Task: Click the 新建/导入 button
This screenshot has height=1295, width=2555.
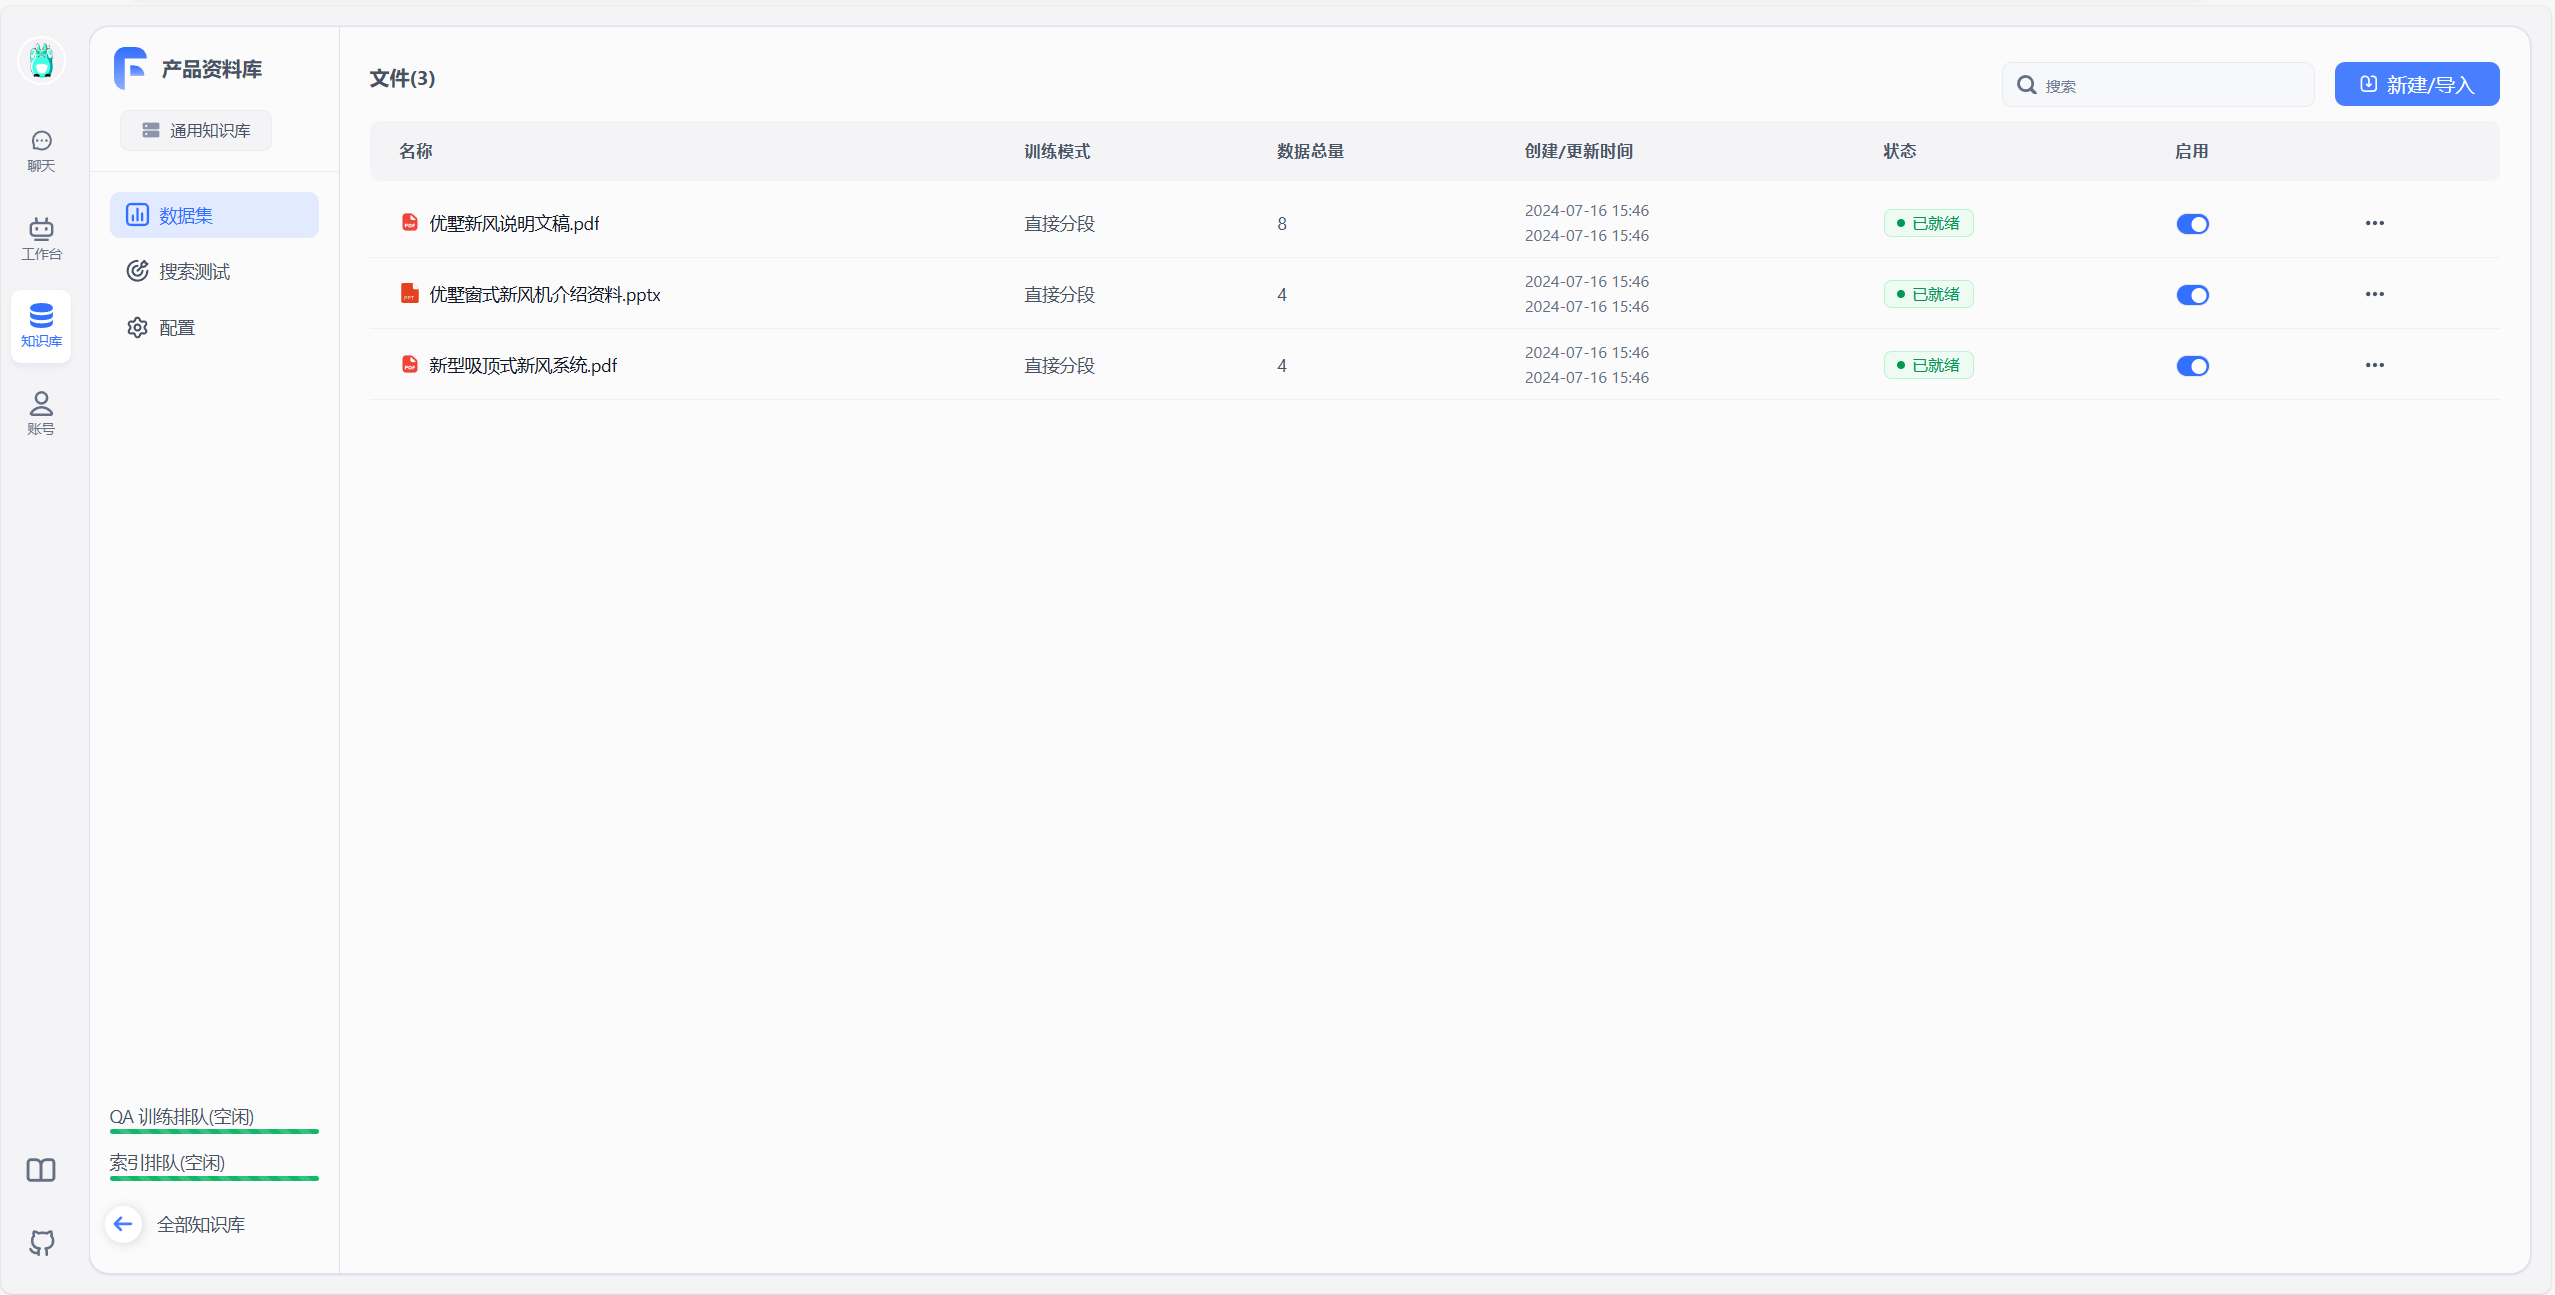Action: click(x=2416, y=85)
